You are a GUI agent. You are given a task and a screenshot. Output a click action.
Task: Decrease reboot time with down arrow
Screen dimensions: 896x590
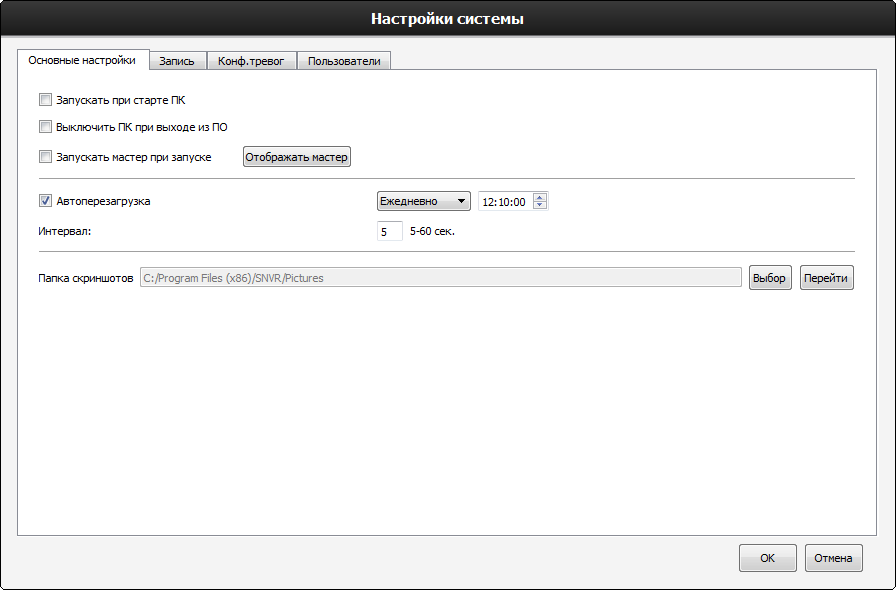click(539, 205)
